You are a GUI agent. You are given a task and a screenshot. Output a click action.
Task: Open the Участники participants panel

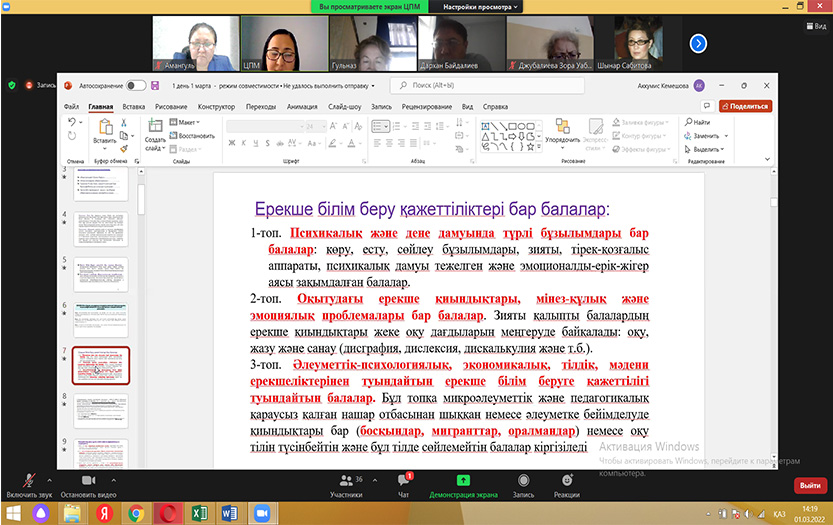346,481
